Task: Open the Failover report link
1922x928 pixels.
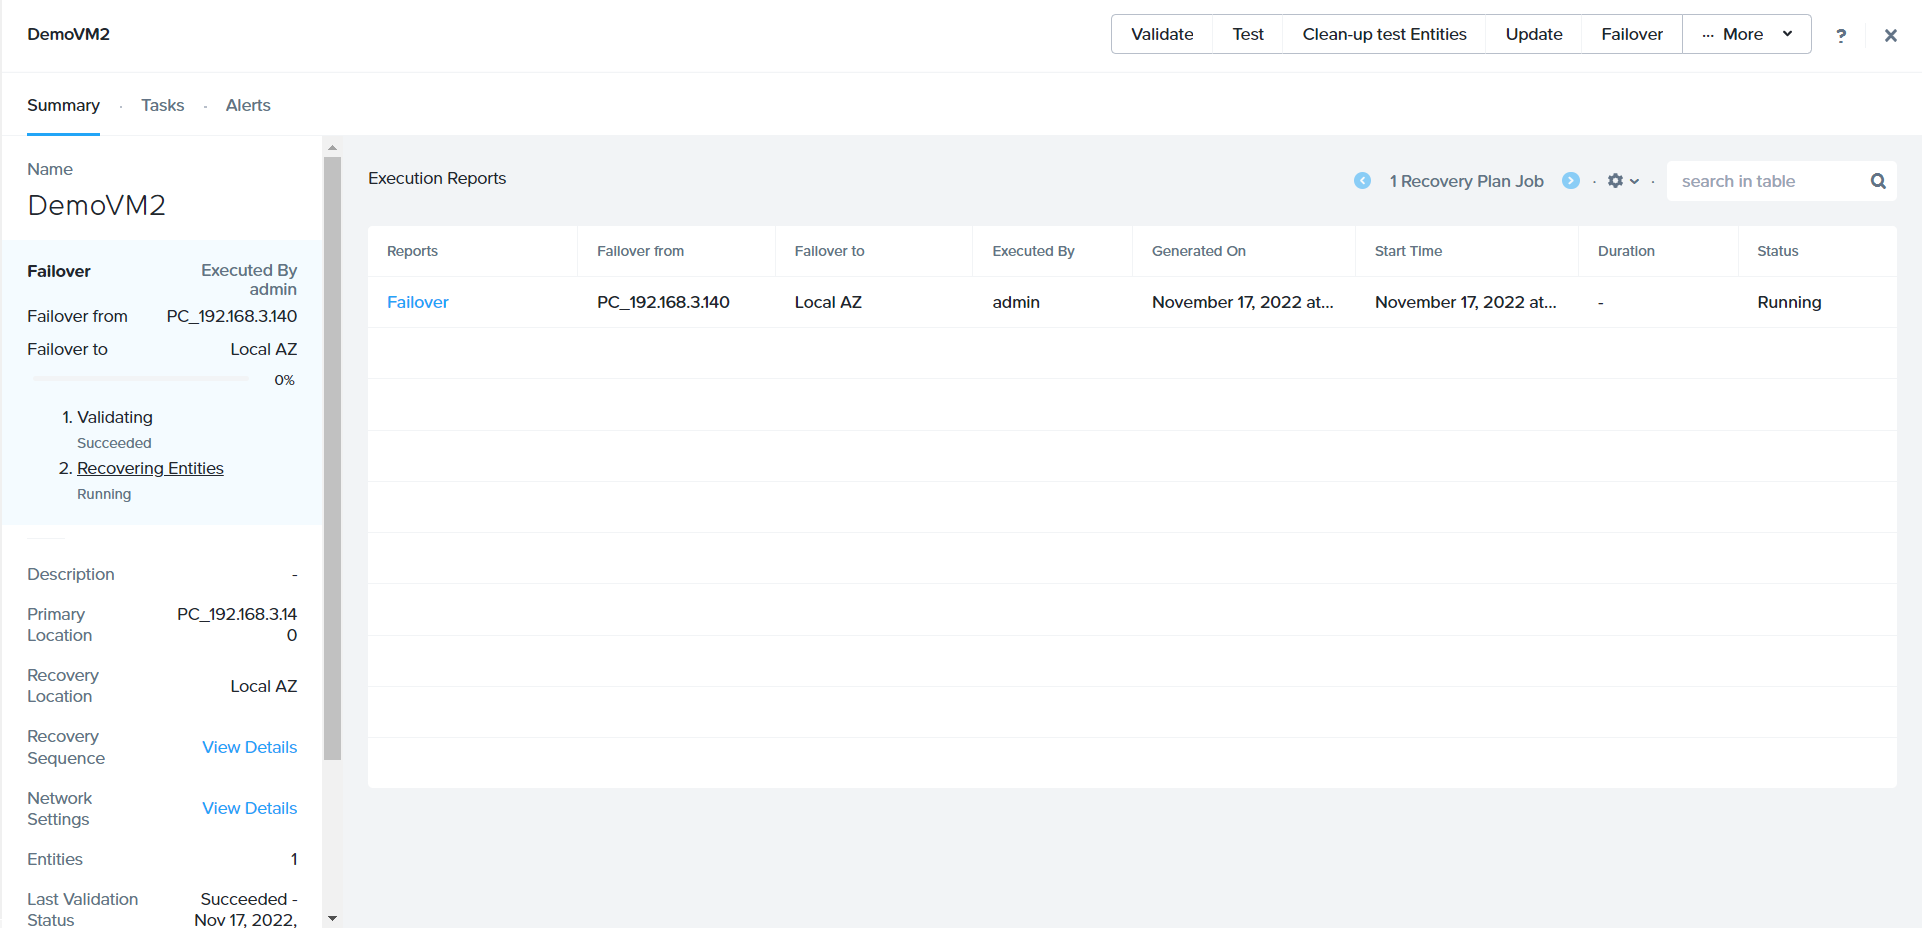Action: click(417, 302)
